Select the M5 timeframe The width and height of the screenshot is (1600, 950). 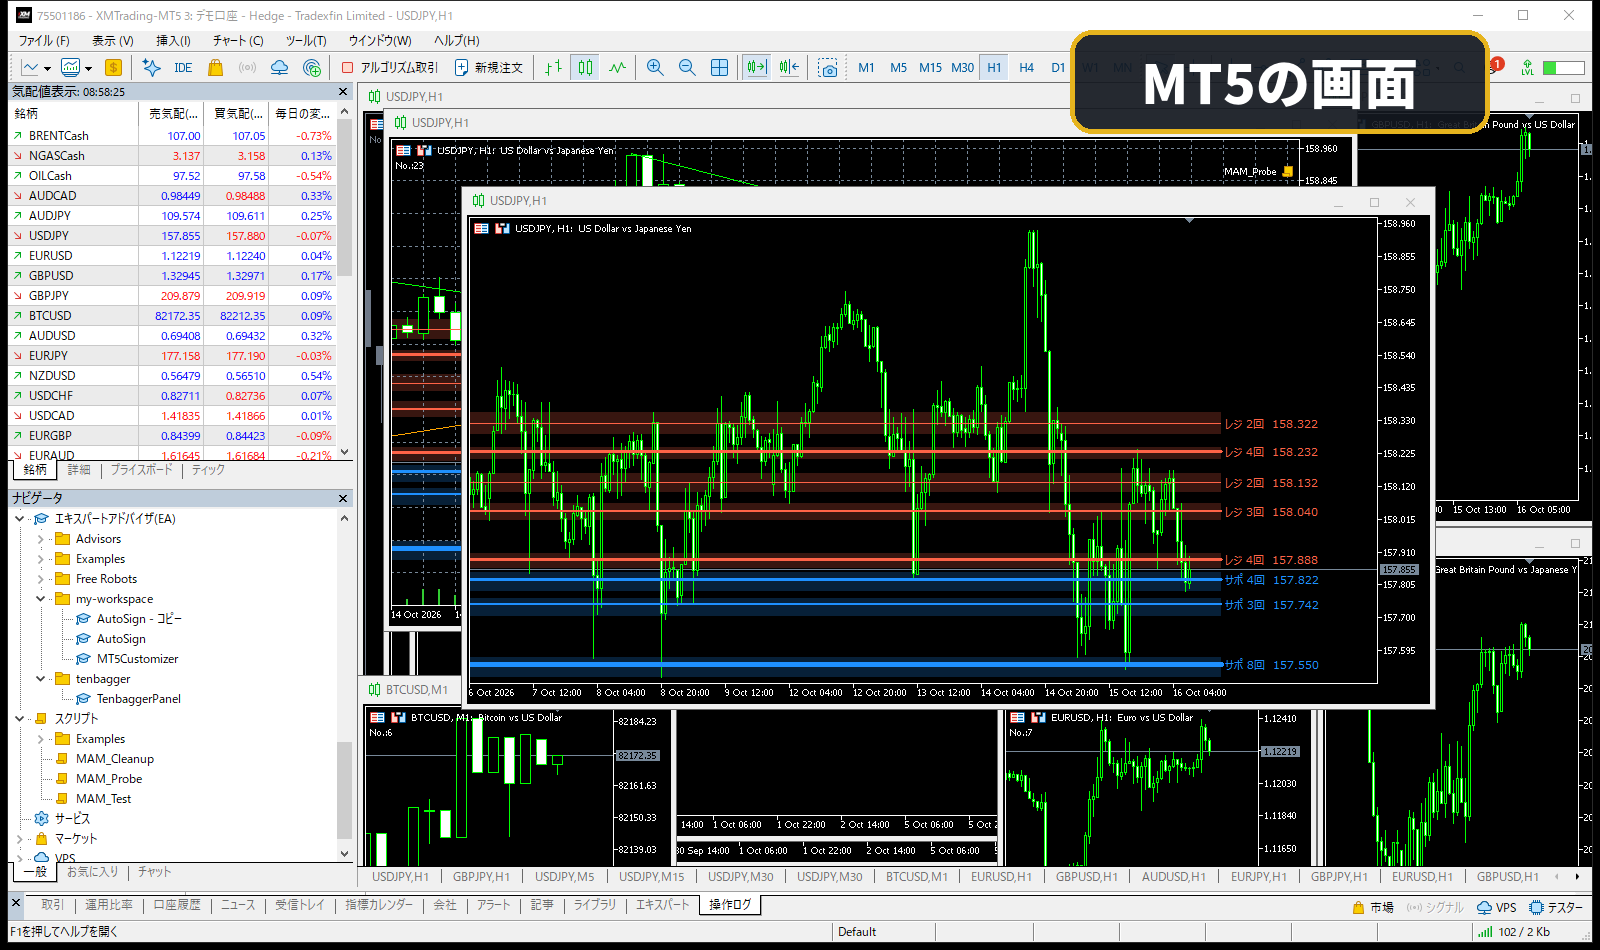[x=898, y=68]
